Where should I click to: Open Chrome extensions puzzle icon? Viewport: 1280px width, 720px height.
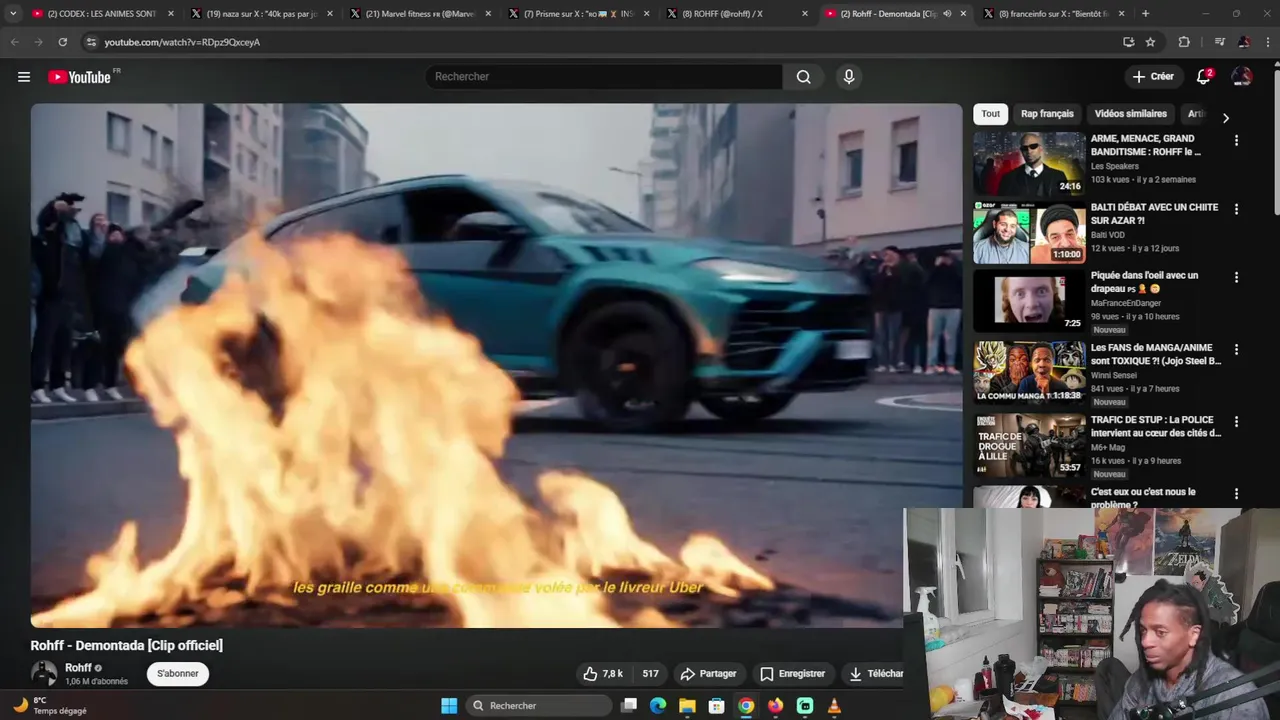coord(1184,42)
